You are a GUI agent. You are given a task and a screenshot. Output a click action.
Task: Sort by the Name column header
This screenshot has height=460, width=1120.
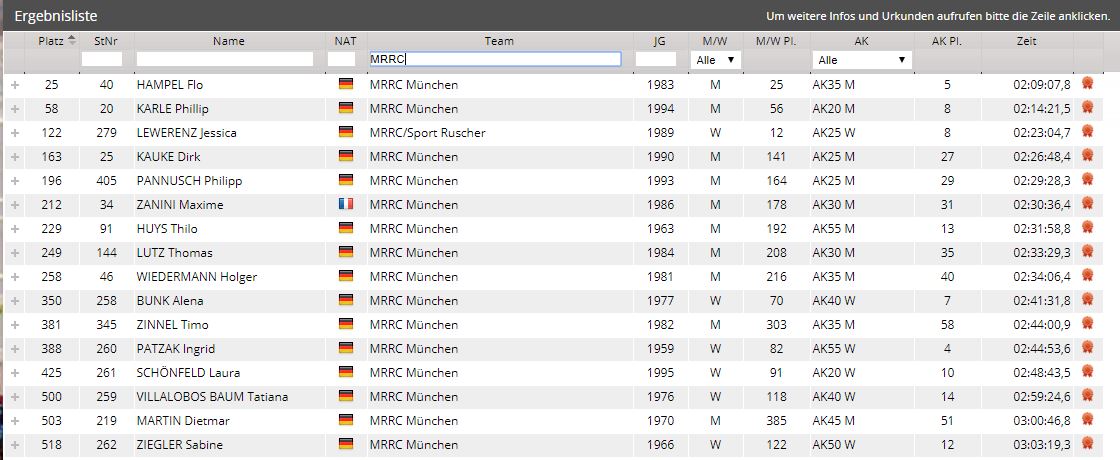click(228, 41)
